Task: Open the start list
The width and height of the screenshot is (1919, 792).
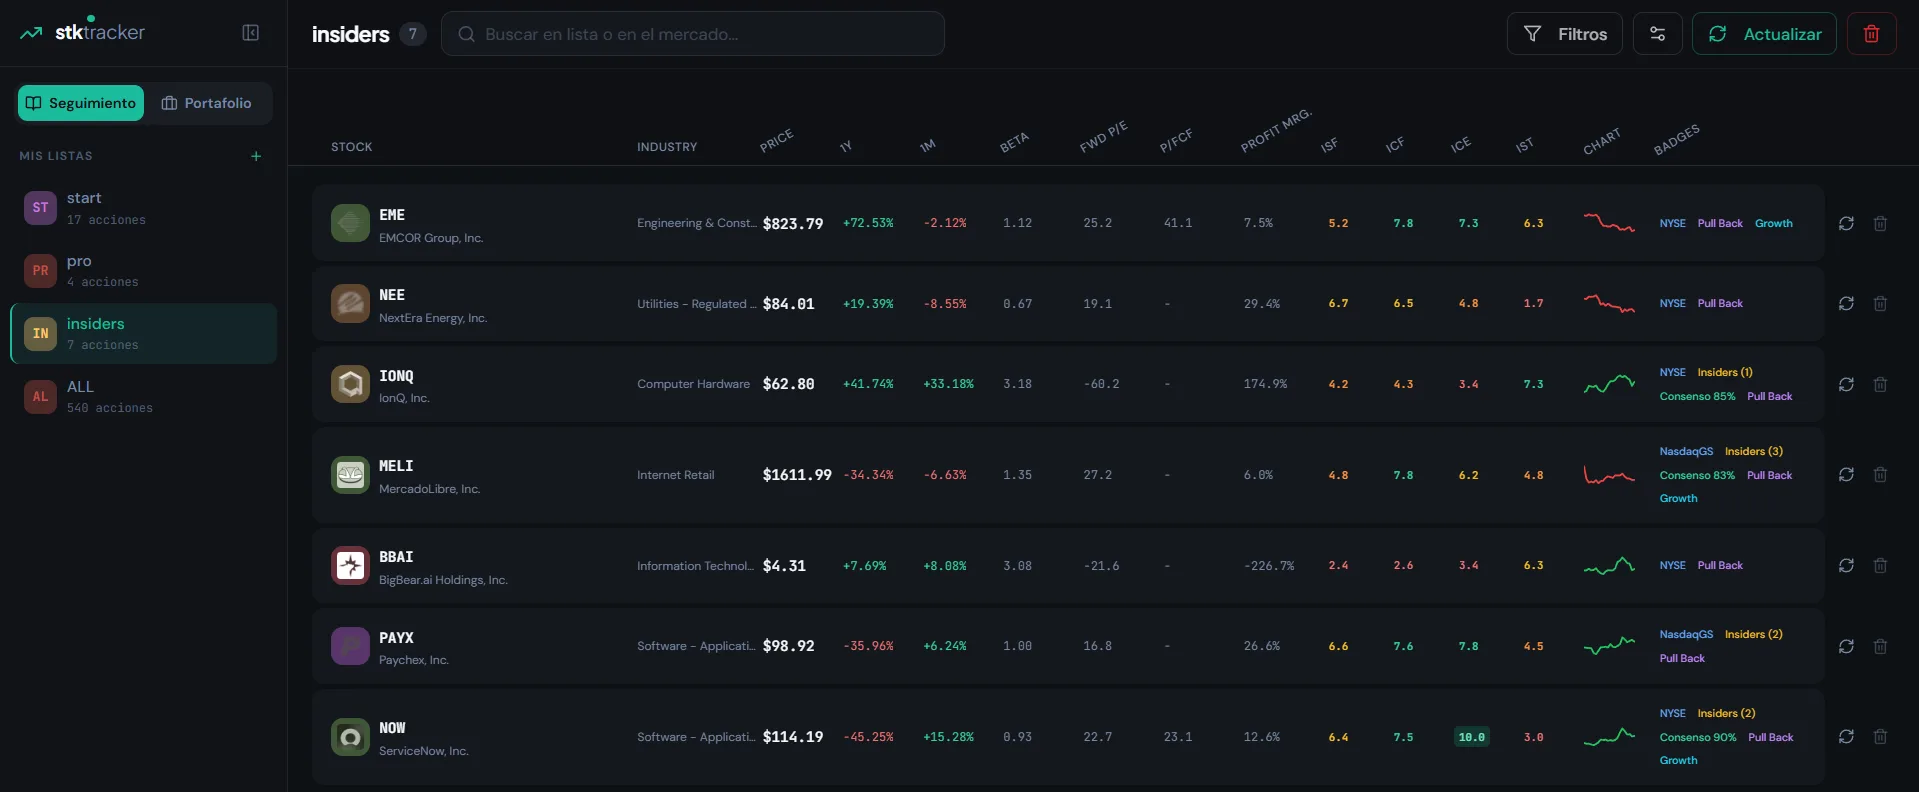Action: (144, 208)
